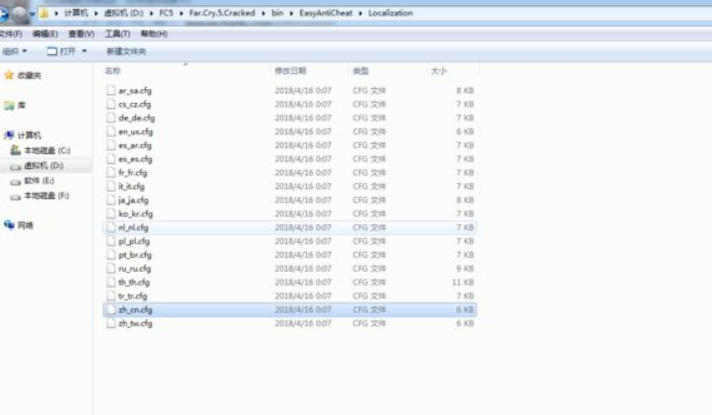
Task: Navigate to bin folder in breadcrumb
Action: coord(277,13)
